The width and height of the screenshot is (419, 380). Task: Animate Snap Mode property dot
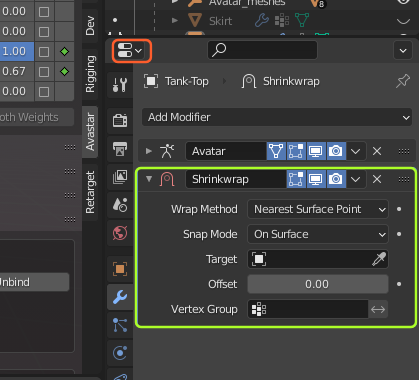(x=399, y=234)
